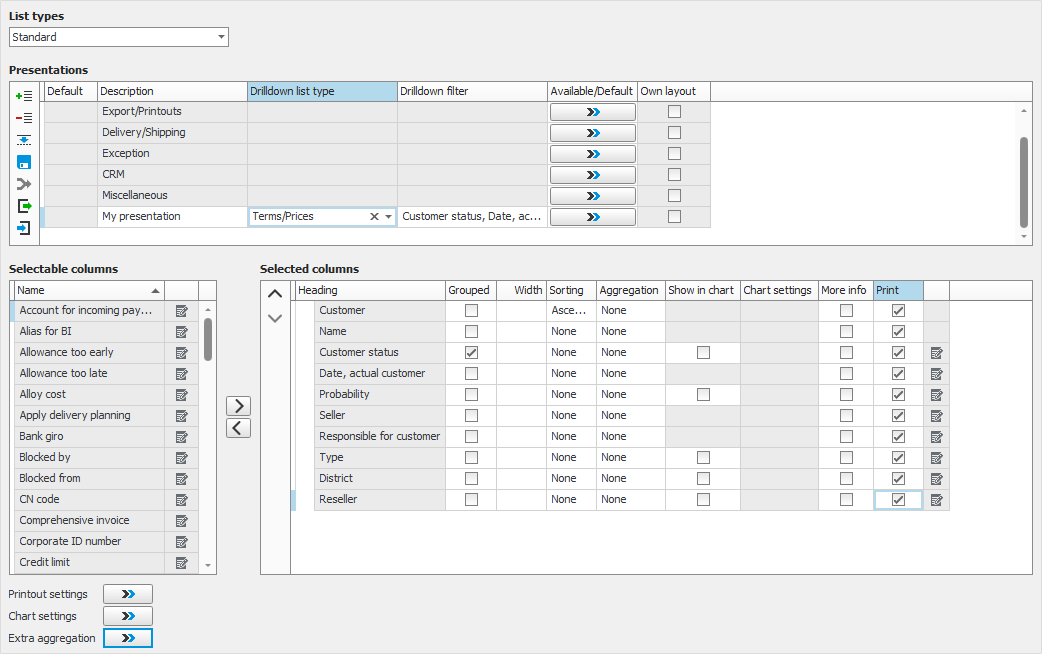Click the Selectable columns list vertical scrollbar

click(x=208, y=340)
